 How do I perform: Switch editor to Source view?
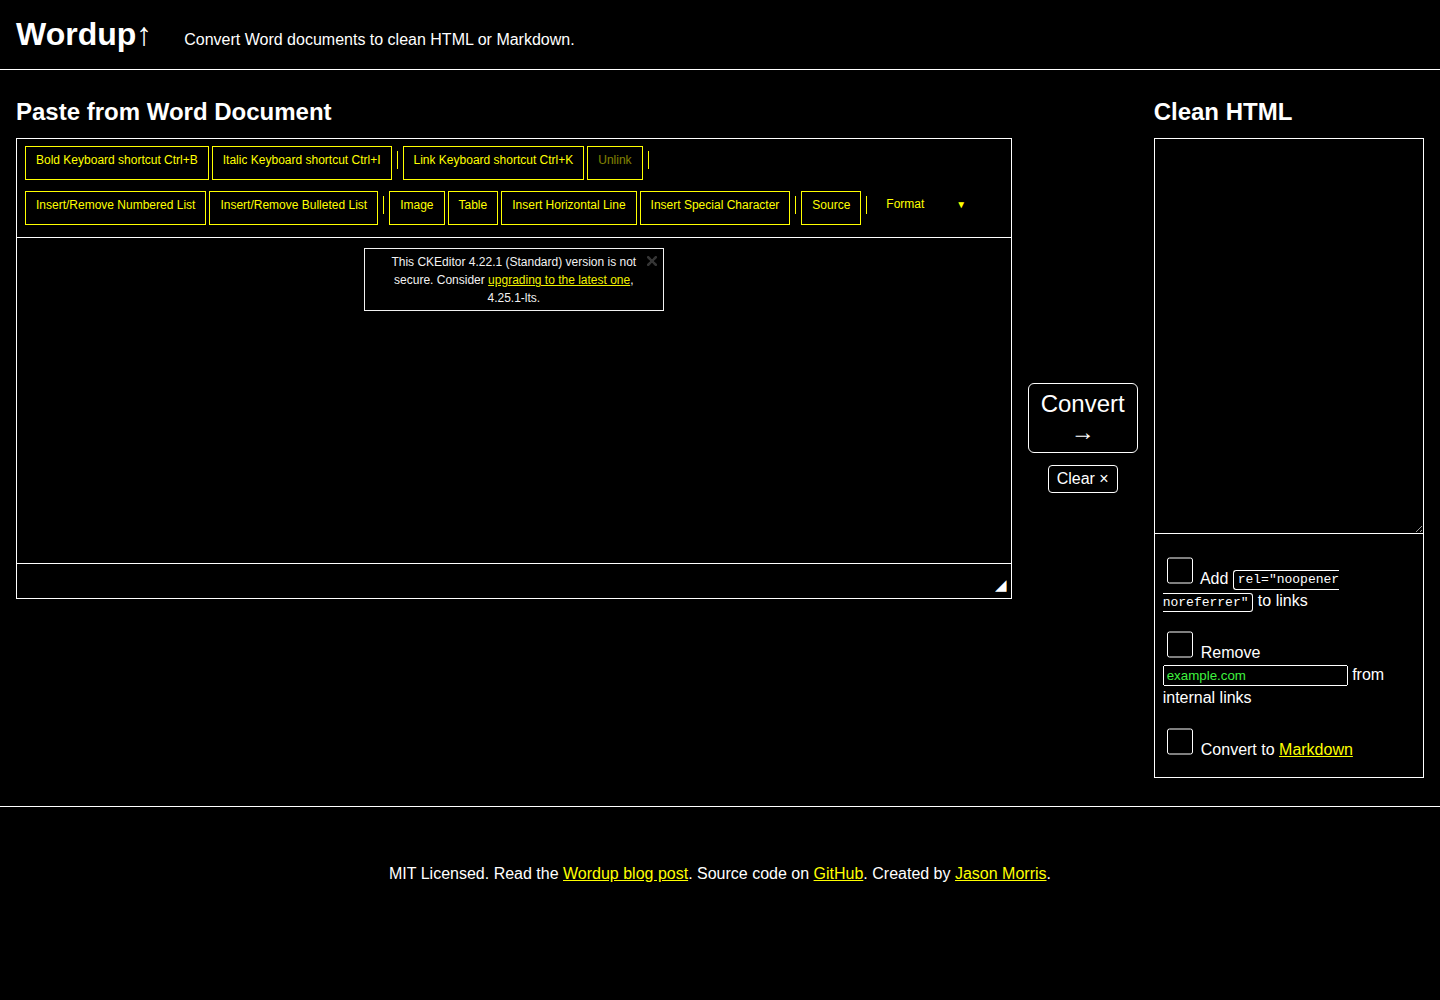(x=830, y=206)
